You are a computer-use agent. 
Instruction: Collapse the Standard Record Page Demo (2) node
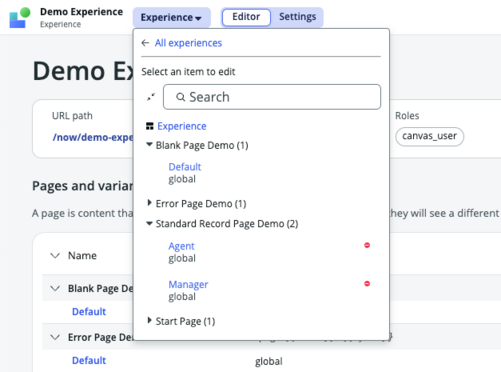[149, 223]
